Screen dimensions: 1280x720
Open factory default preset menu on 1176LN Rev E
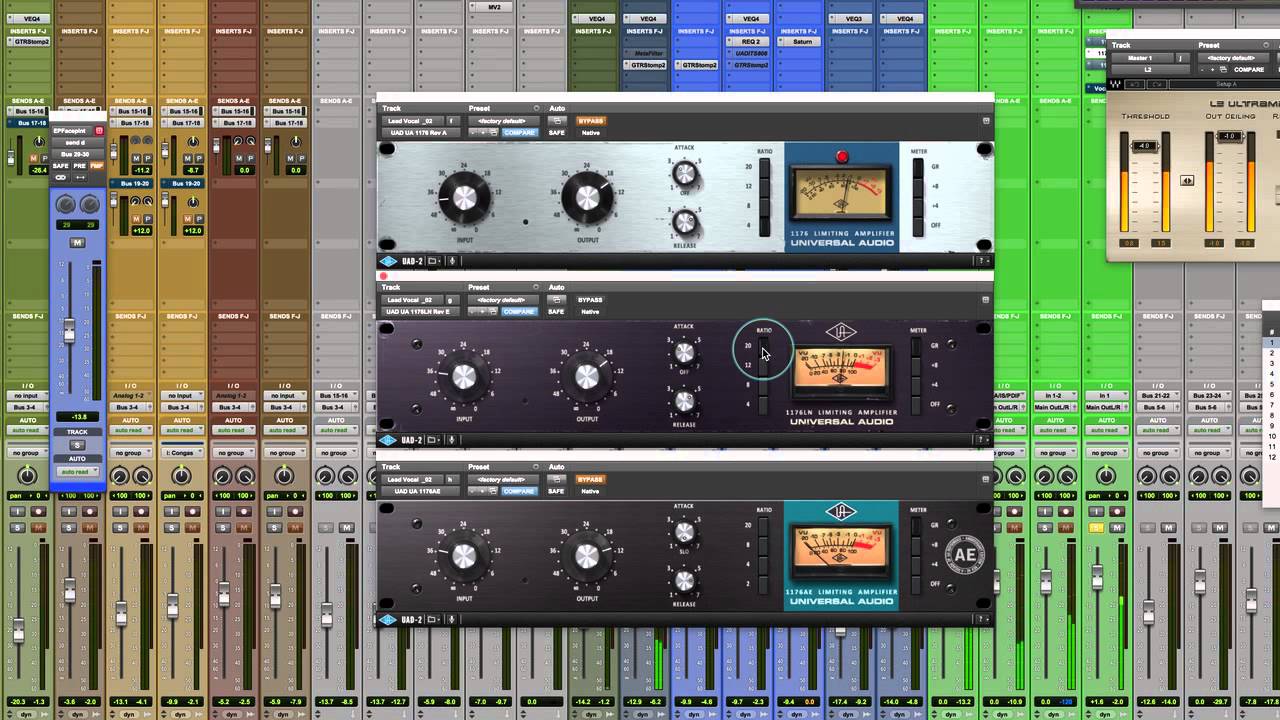[x=502, y=300]
